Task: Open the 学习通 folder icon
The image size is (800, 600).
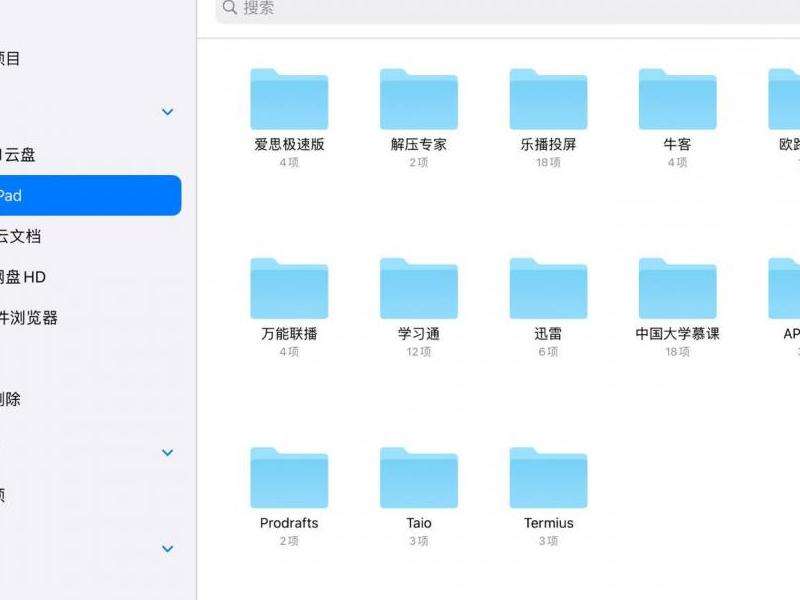Action: point(418,288)
